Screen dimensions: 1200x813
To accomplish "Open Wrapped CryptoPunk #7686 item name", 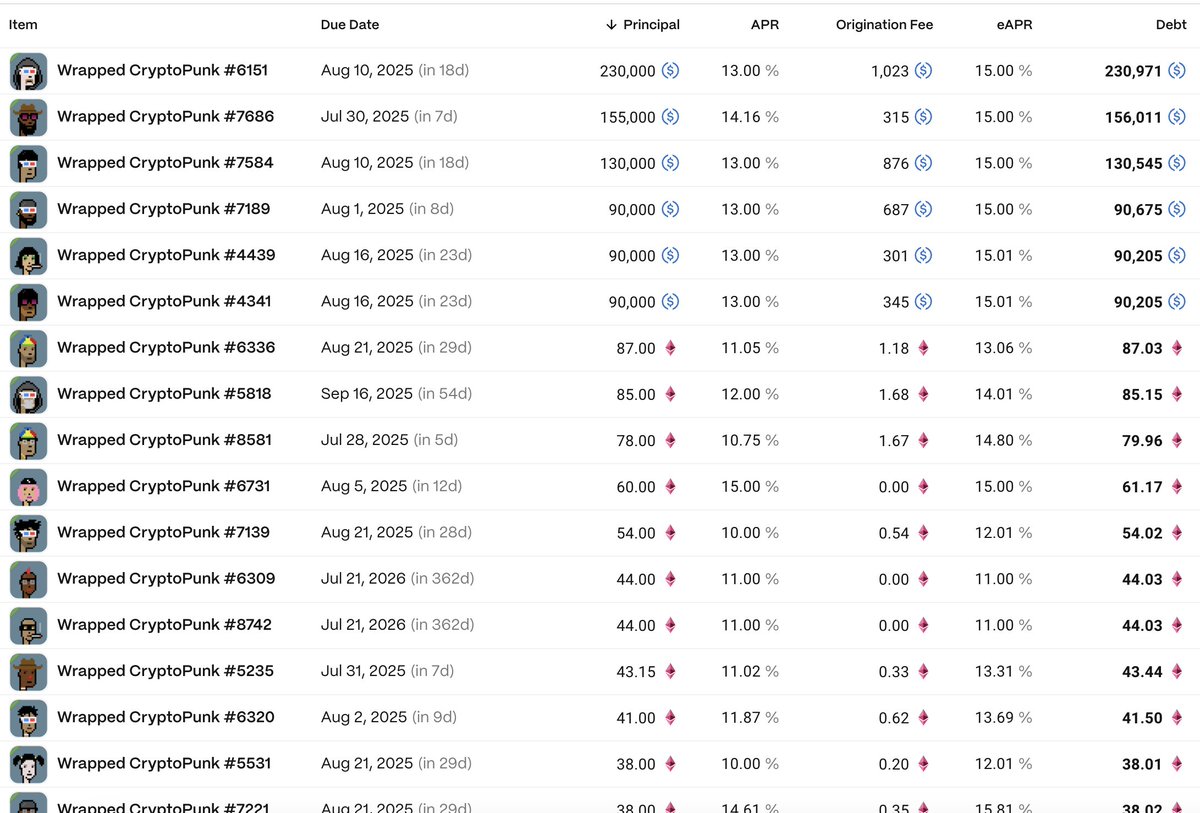I will [x=165, y=117].
